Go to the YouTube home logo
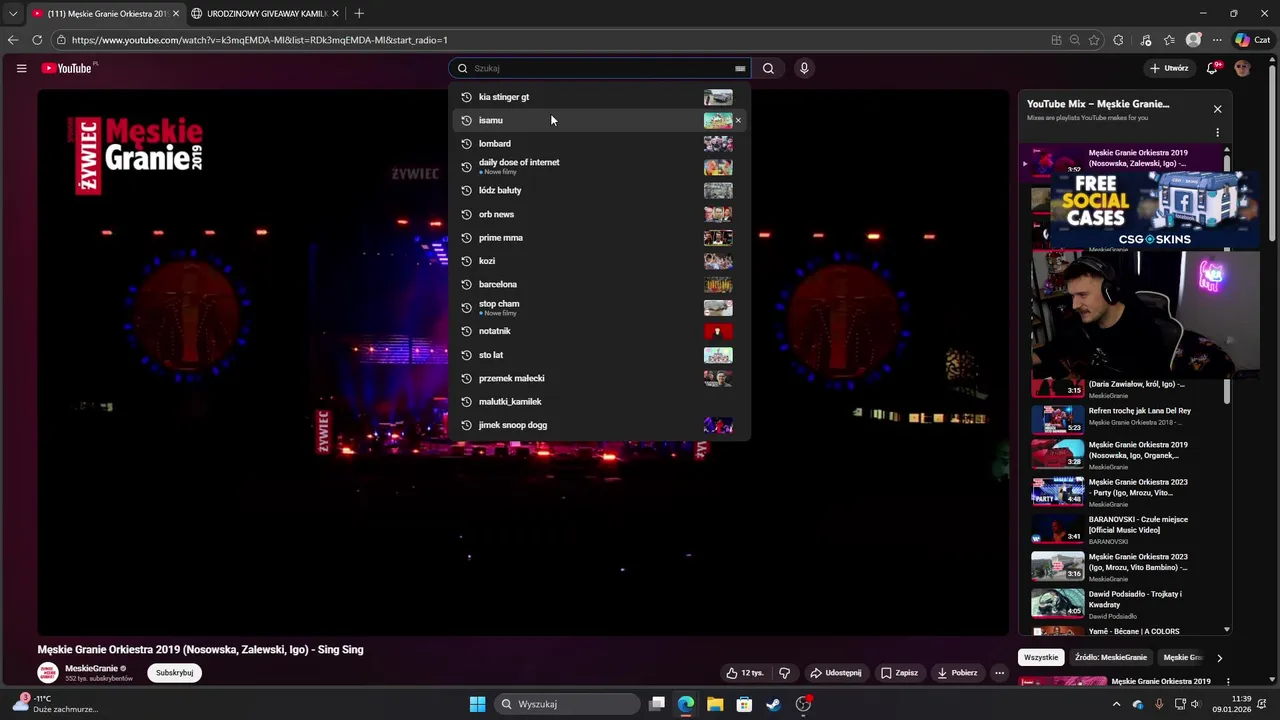The image size is (1280, 720). coord(69,68)
